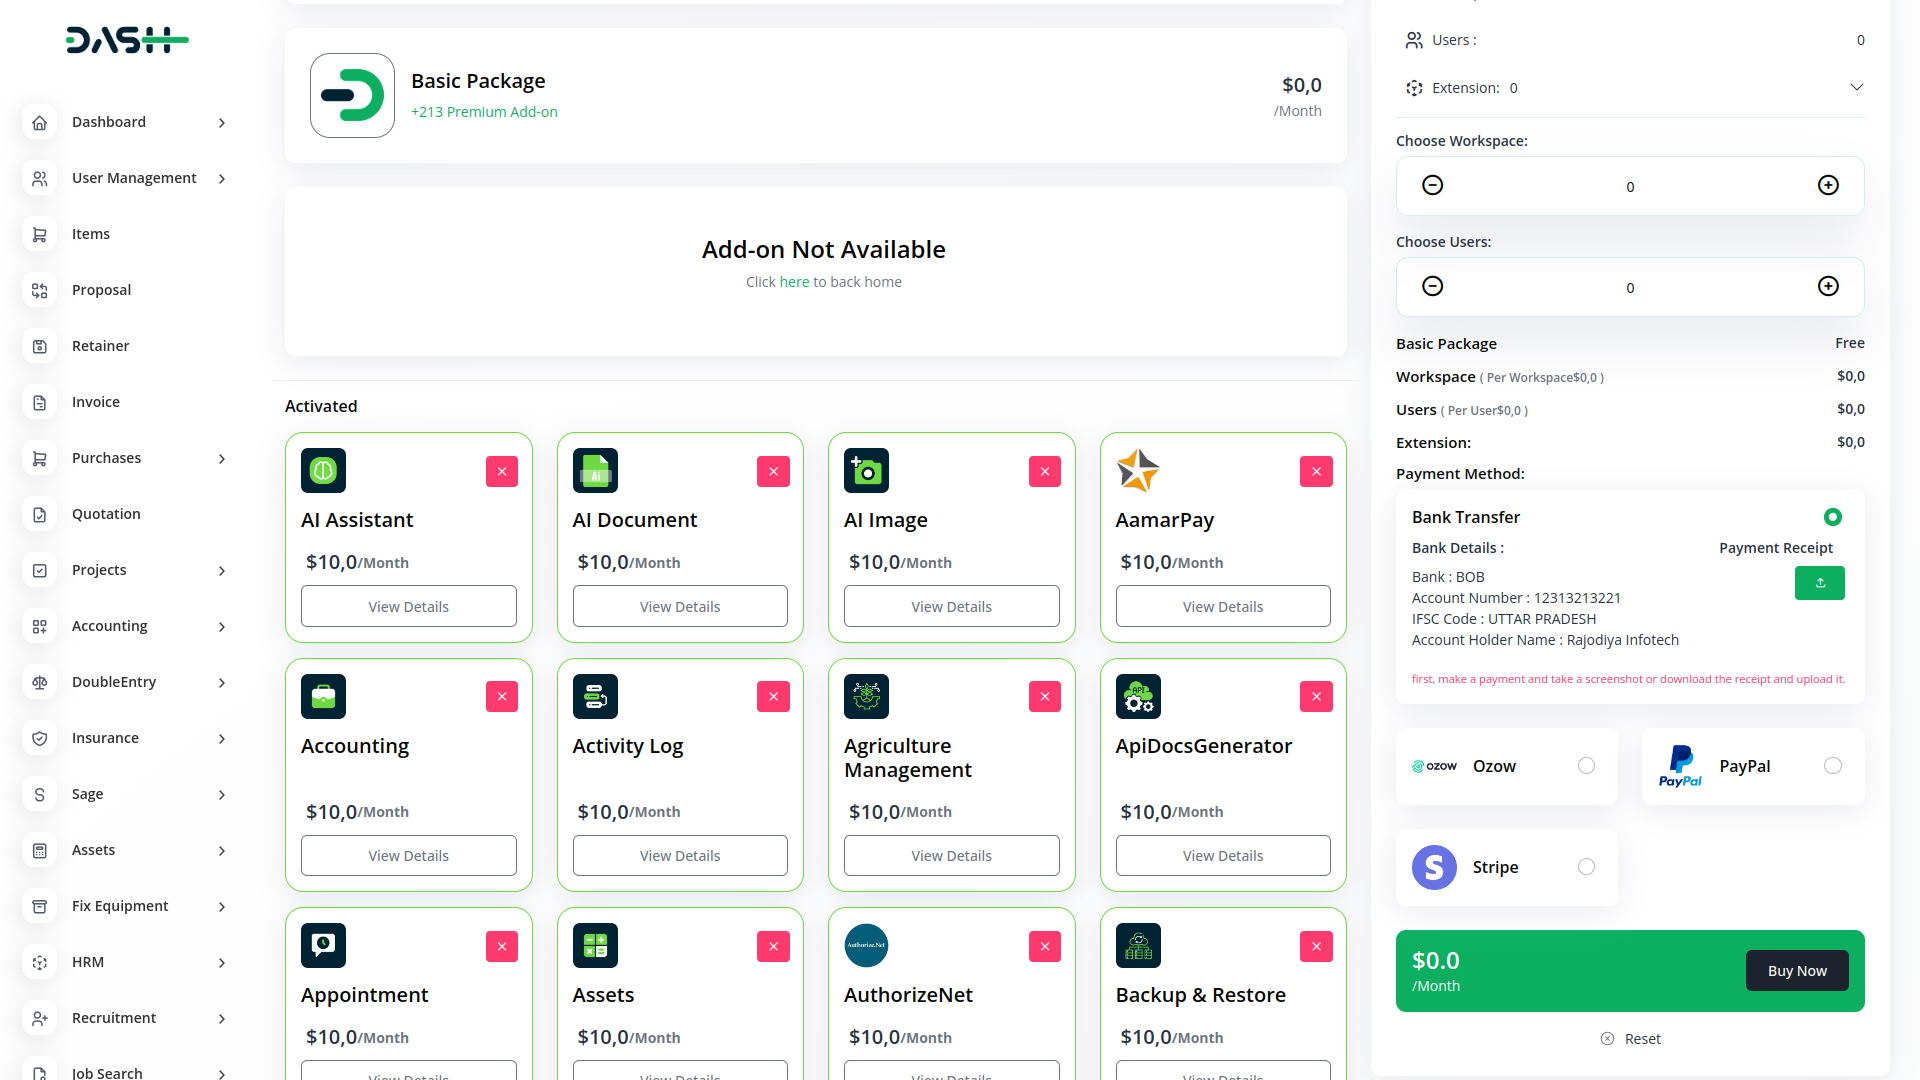1920x1080 pixels.
Task: Open the Proposal sidebar item
Action: pos(101,290)
